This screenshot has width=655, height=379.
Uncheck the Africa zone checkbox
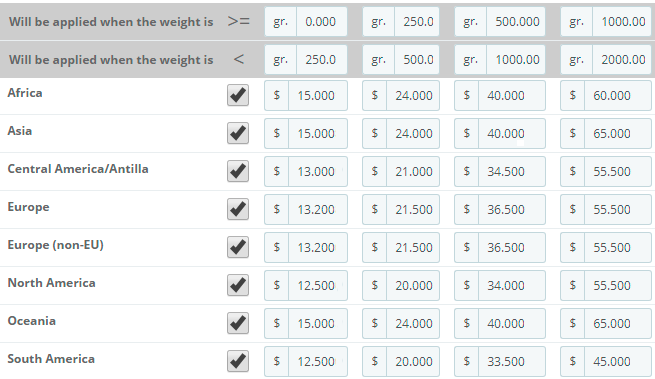(x=238, y=95)
